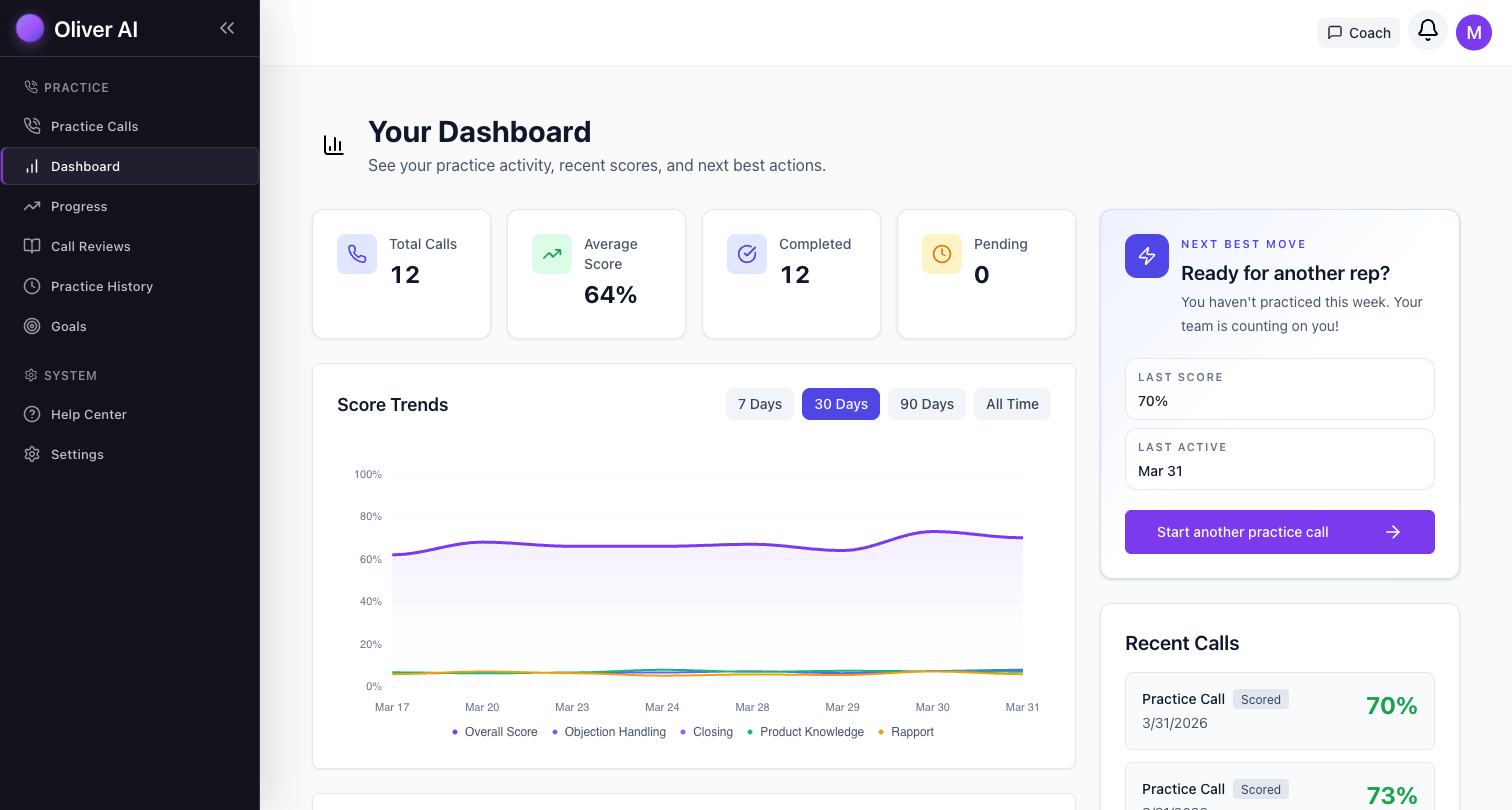Screen dimensions: 1512x810
Task: Switch chart to 90 Days
Action: [927, 404]
